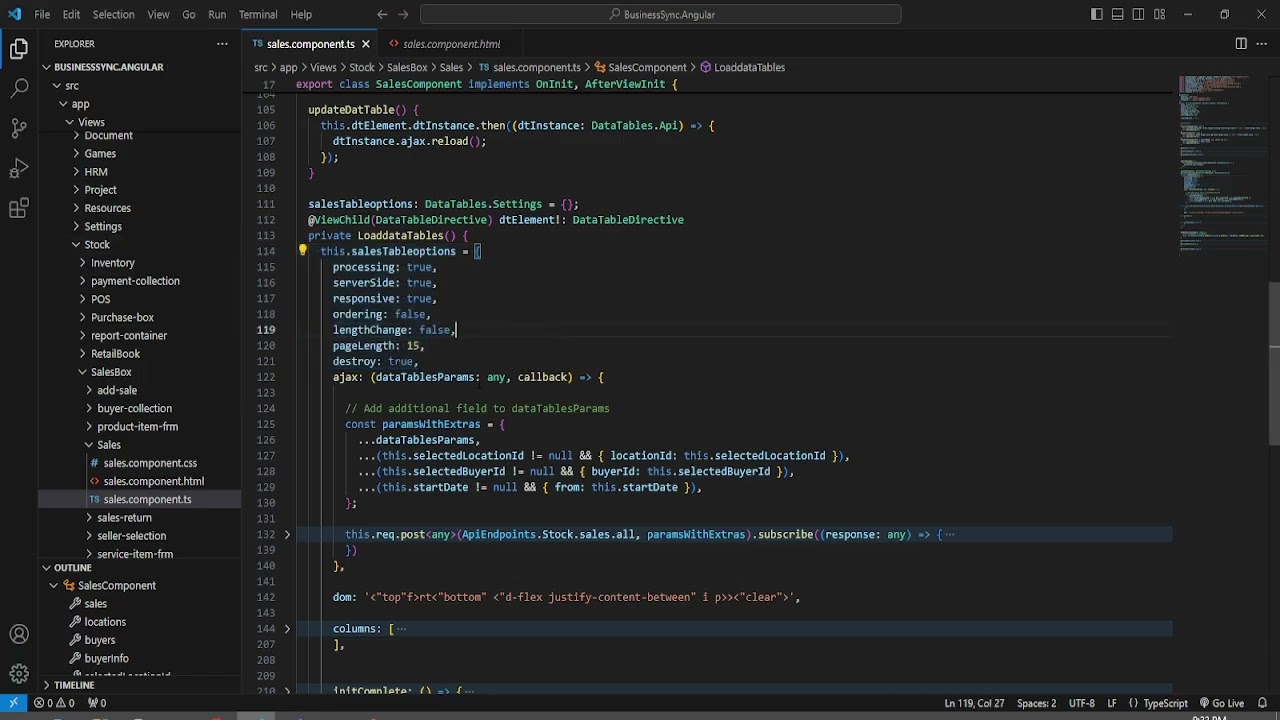Open errors and warnings in status bar

[56, 703]
